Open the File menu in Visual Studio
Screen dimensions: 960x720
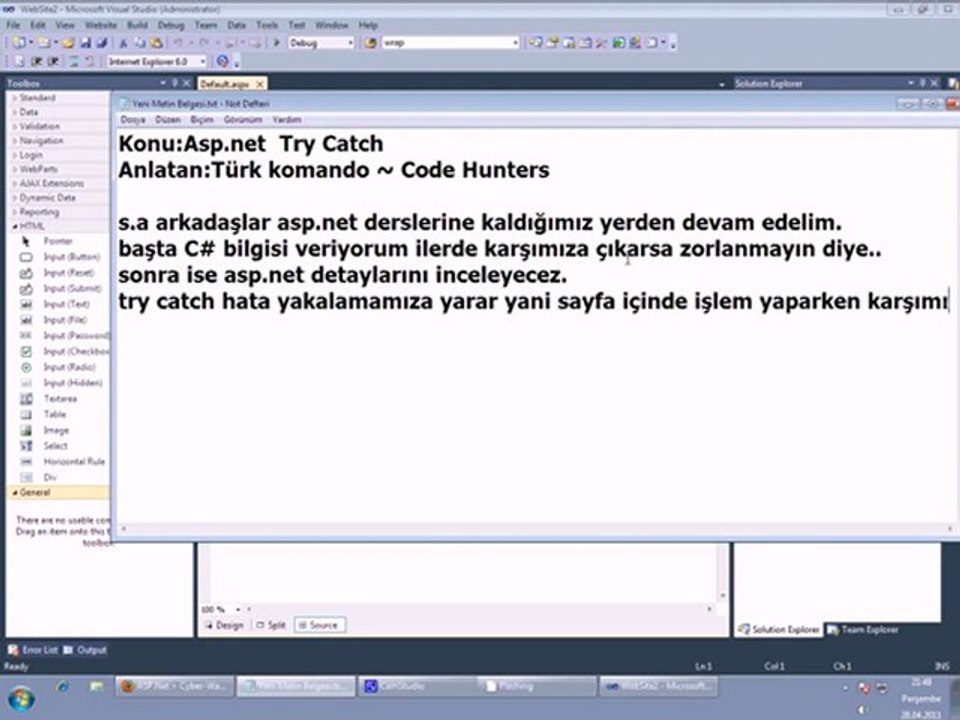pyautogui.click(x=13, y=25)
